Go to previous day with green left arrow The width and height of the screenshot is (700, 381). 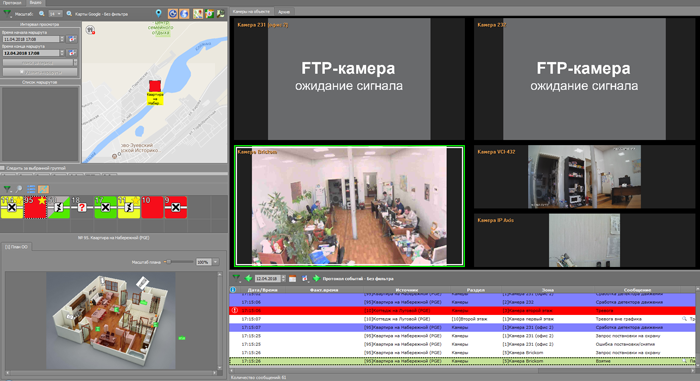[x=249, y=279]
